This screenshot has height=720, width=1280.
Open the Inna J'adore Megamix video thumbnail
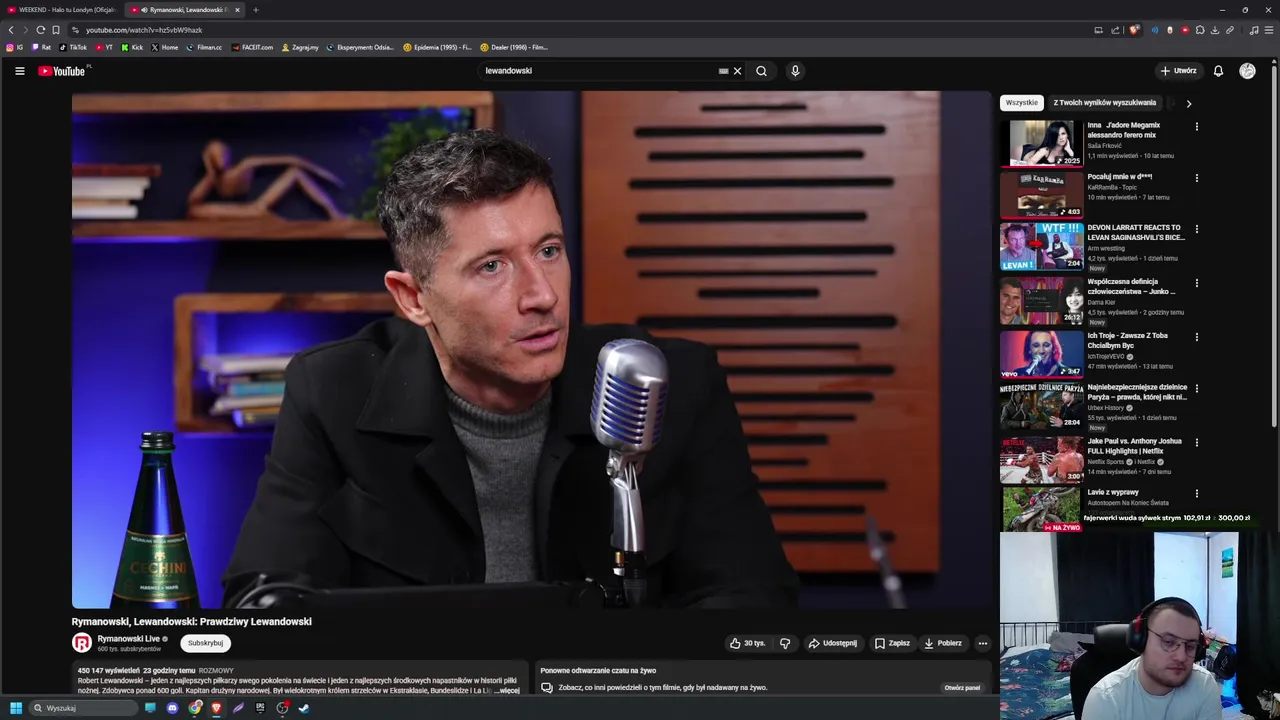click(1041, 143)
